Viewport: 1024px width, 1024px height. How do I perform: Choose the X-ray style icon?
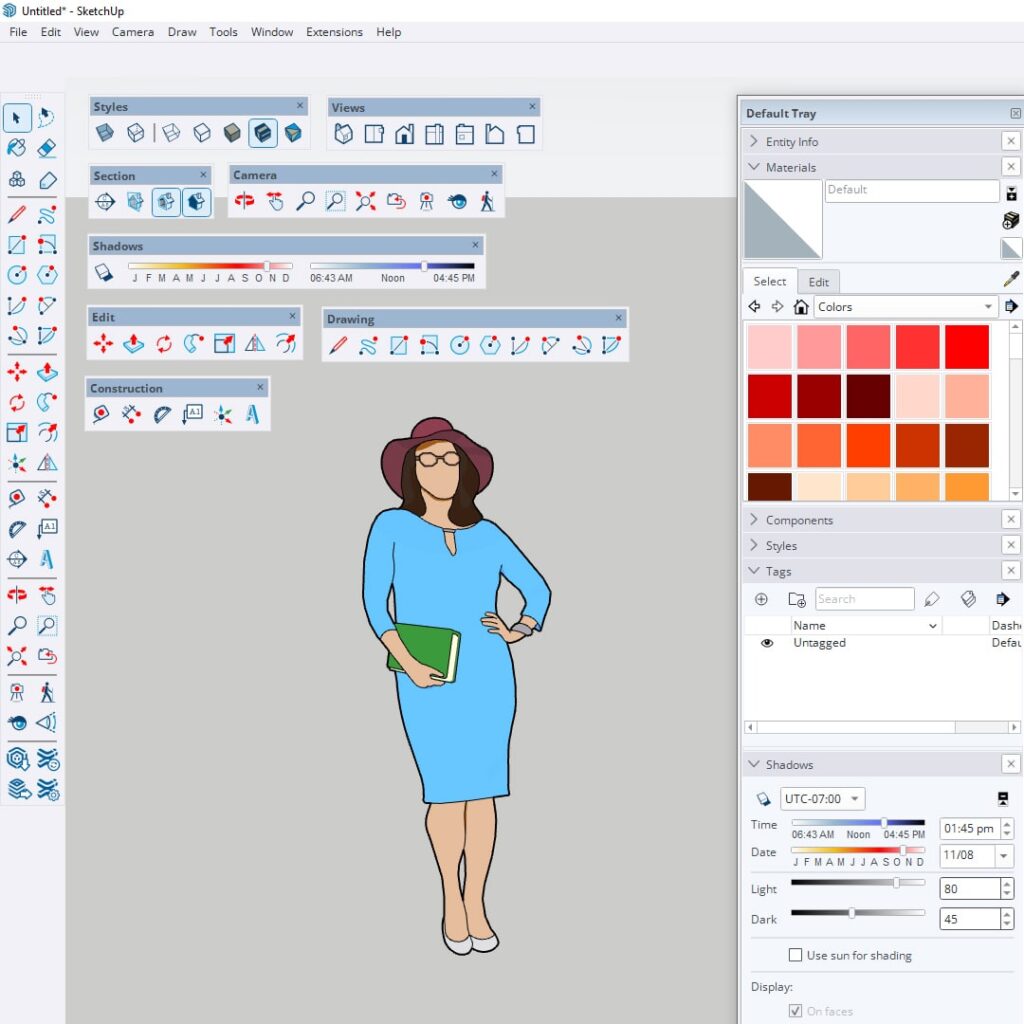(x=105, y=133)
